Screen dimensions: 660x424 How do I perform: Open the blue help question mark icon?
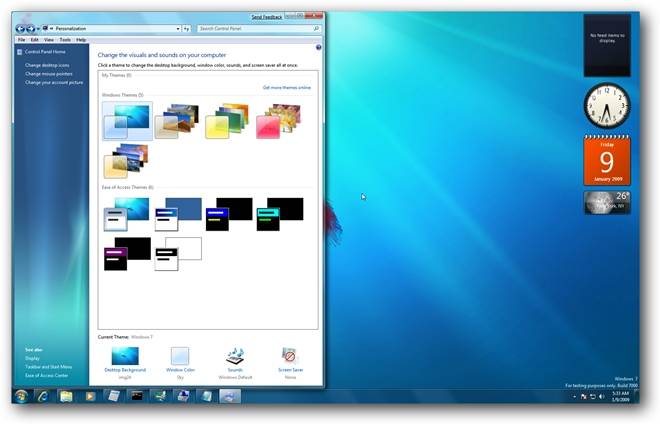coord(319,48)
